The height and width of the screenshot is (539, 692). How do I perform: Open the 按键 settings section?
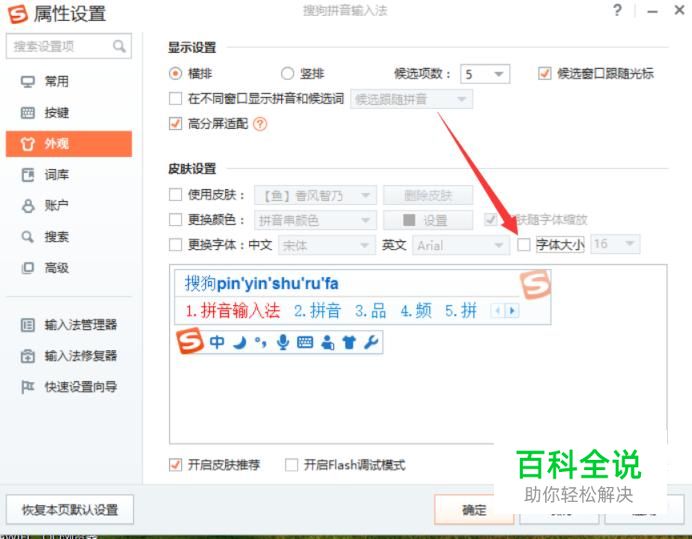tap(69, 113)
